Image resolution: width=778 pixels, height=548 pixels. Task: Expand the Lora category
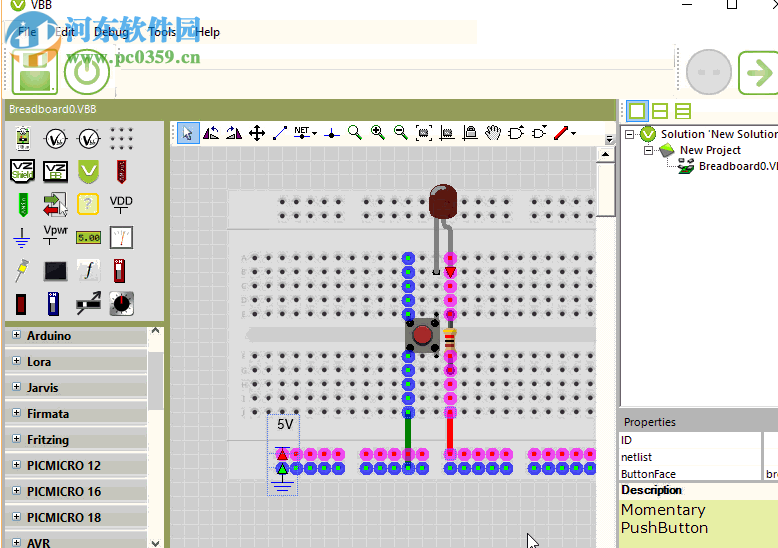16,360
